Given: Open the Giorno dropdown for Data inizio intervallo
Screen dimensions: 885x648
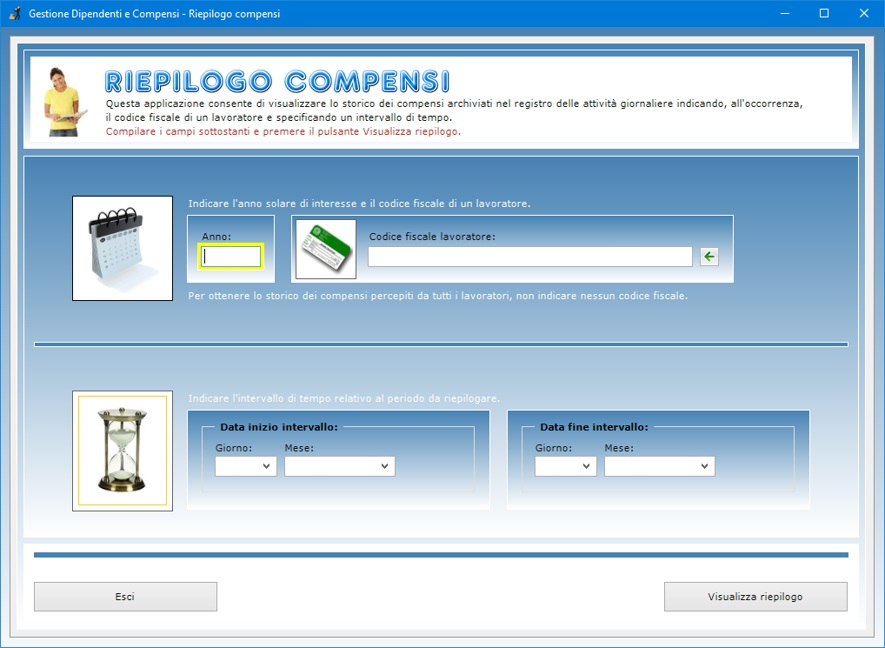Looking at the screenshot, I should (246, 466).
